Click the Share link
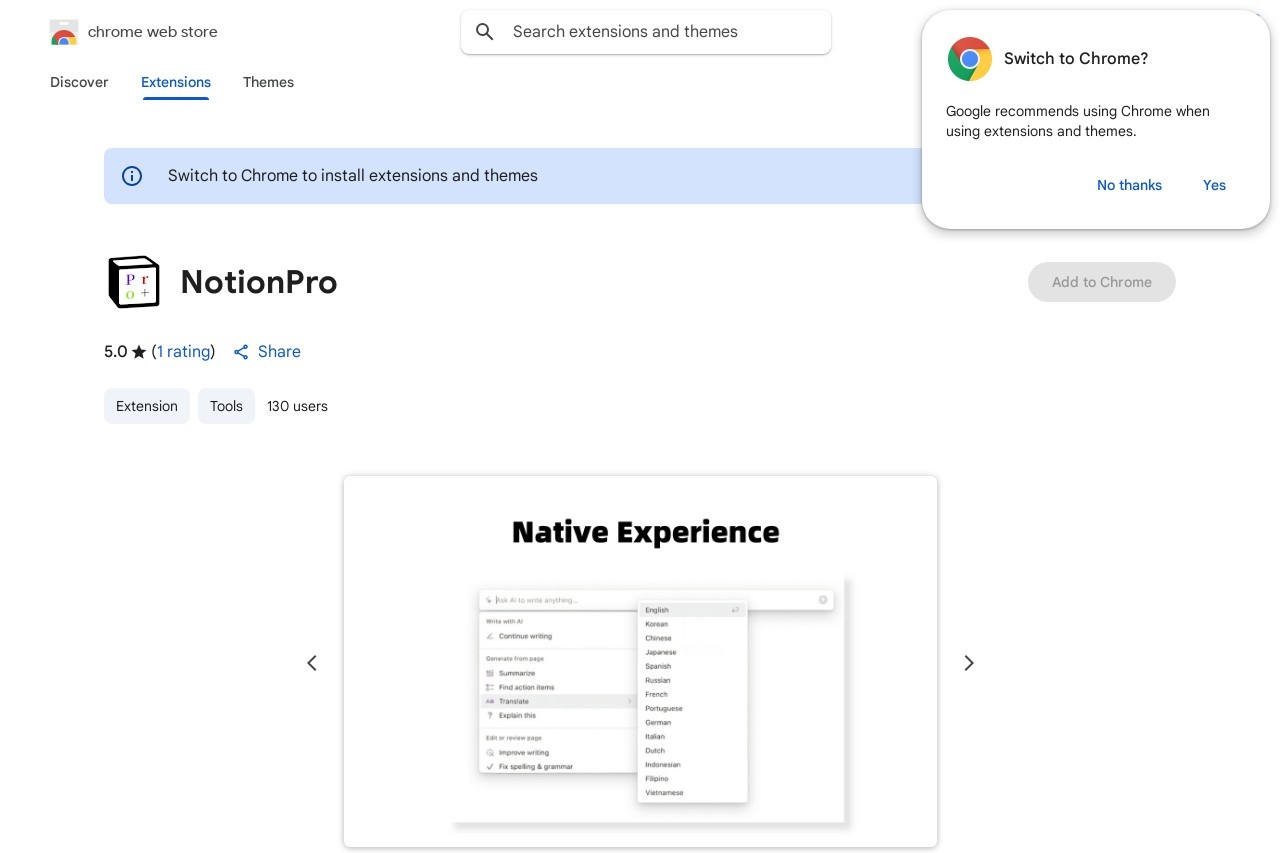Screen dimensions: 1280x853 pyautogui.click(x=279, y=352)
